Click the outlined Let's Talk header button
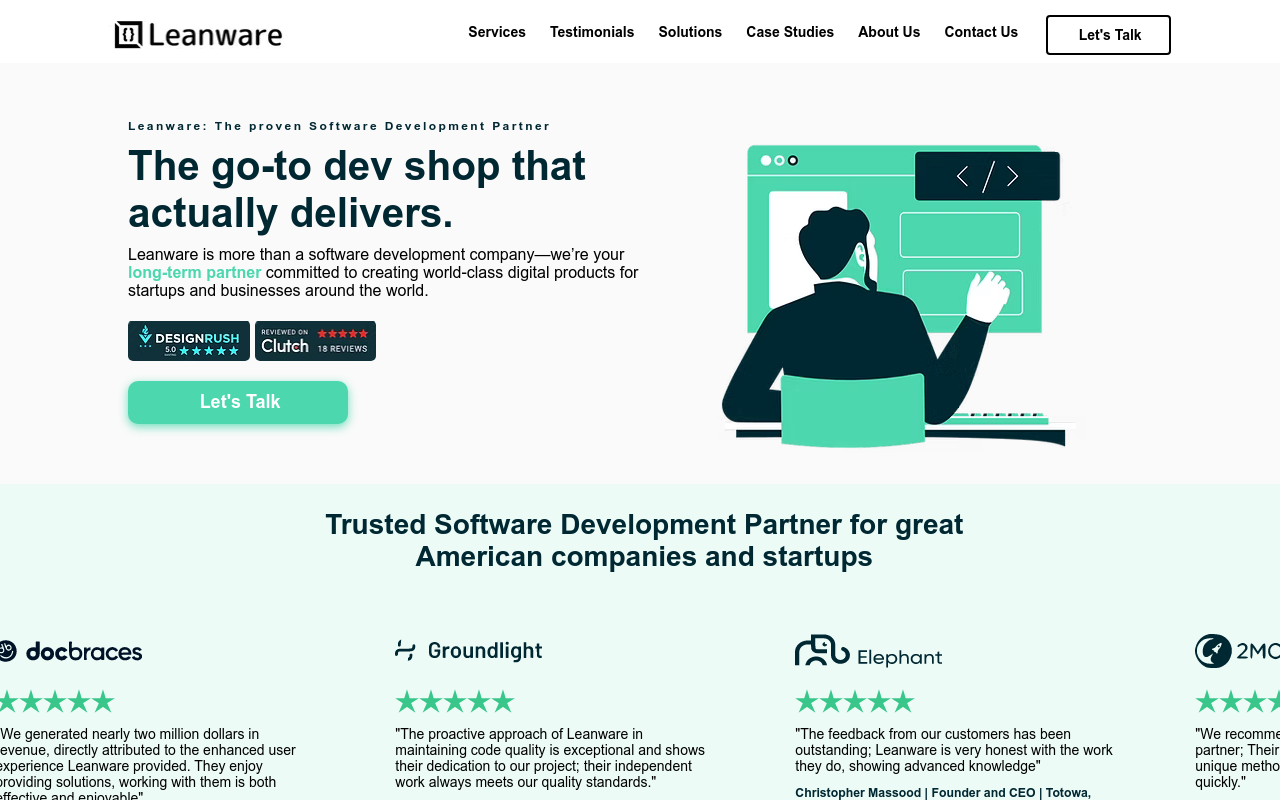This screenshot has height=800, width=1280. pos(1108,35)
